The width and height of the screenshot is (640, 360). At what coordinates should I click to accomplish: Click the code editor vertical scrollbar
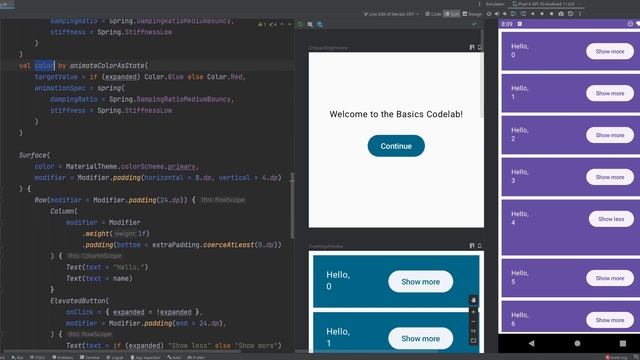coord(292,205)
